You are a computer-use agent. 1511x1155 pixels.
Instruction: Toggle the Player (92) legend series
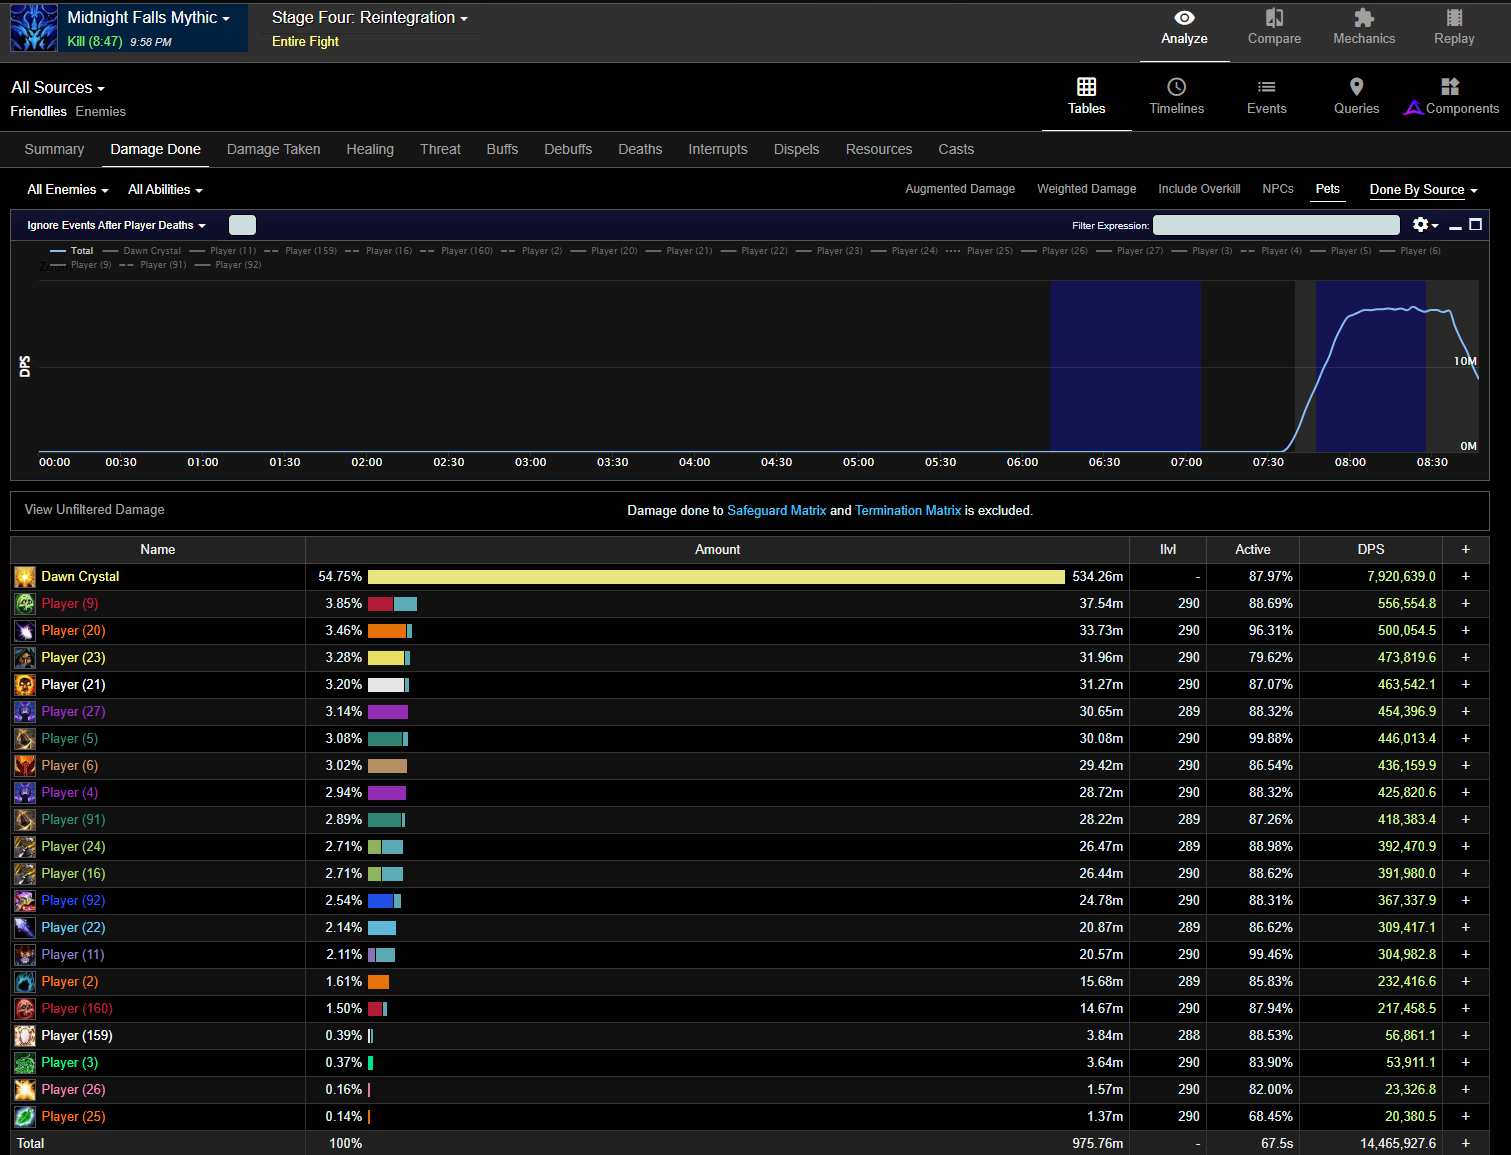[228, 265]
